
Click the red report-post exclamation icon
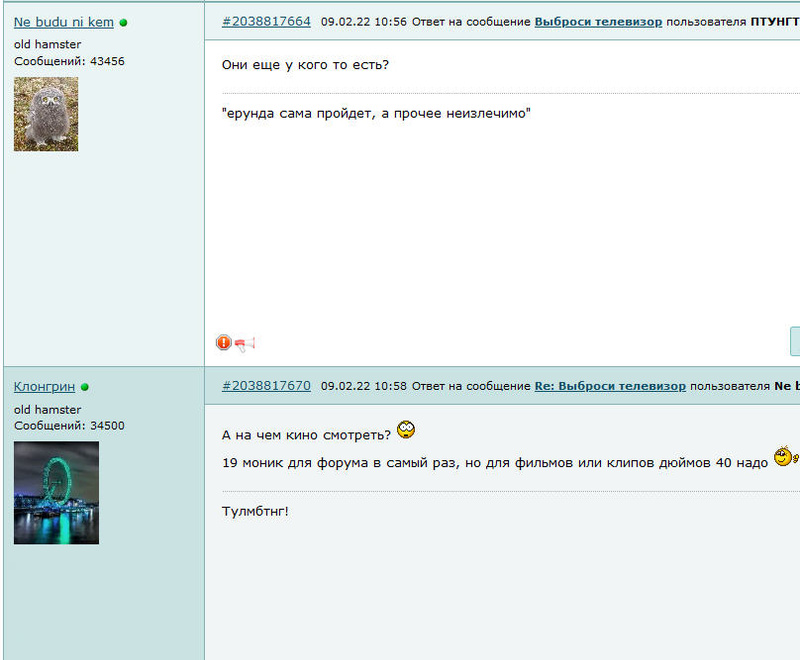pyautogui.click(x=223, y=342)
